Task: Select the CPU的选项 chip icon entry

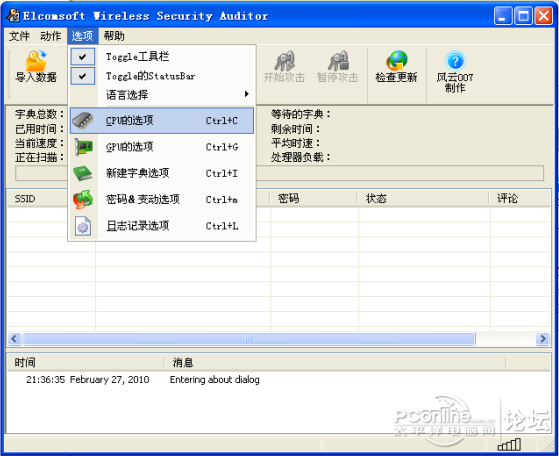Action: point(162,121)
